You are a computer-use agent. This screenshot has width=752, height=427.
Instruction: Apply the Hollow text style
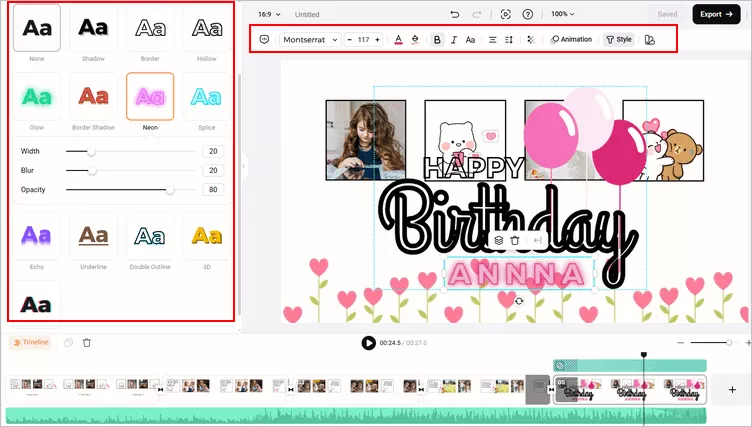[x=207, y=28]
